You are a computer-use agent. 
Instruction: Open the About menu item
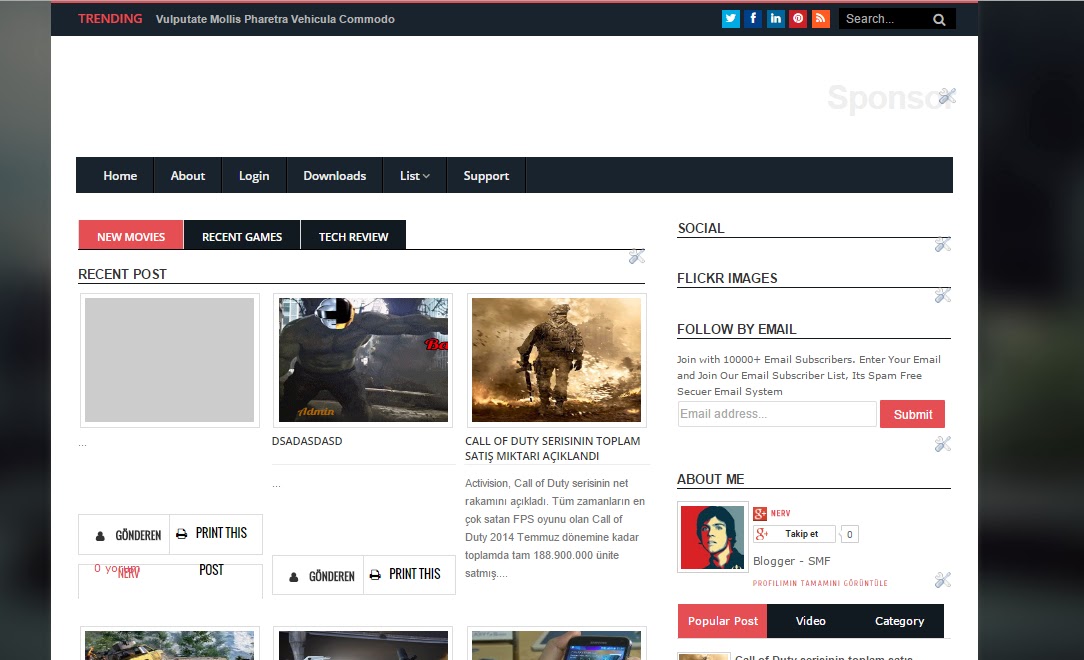(188, 176)
